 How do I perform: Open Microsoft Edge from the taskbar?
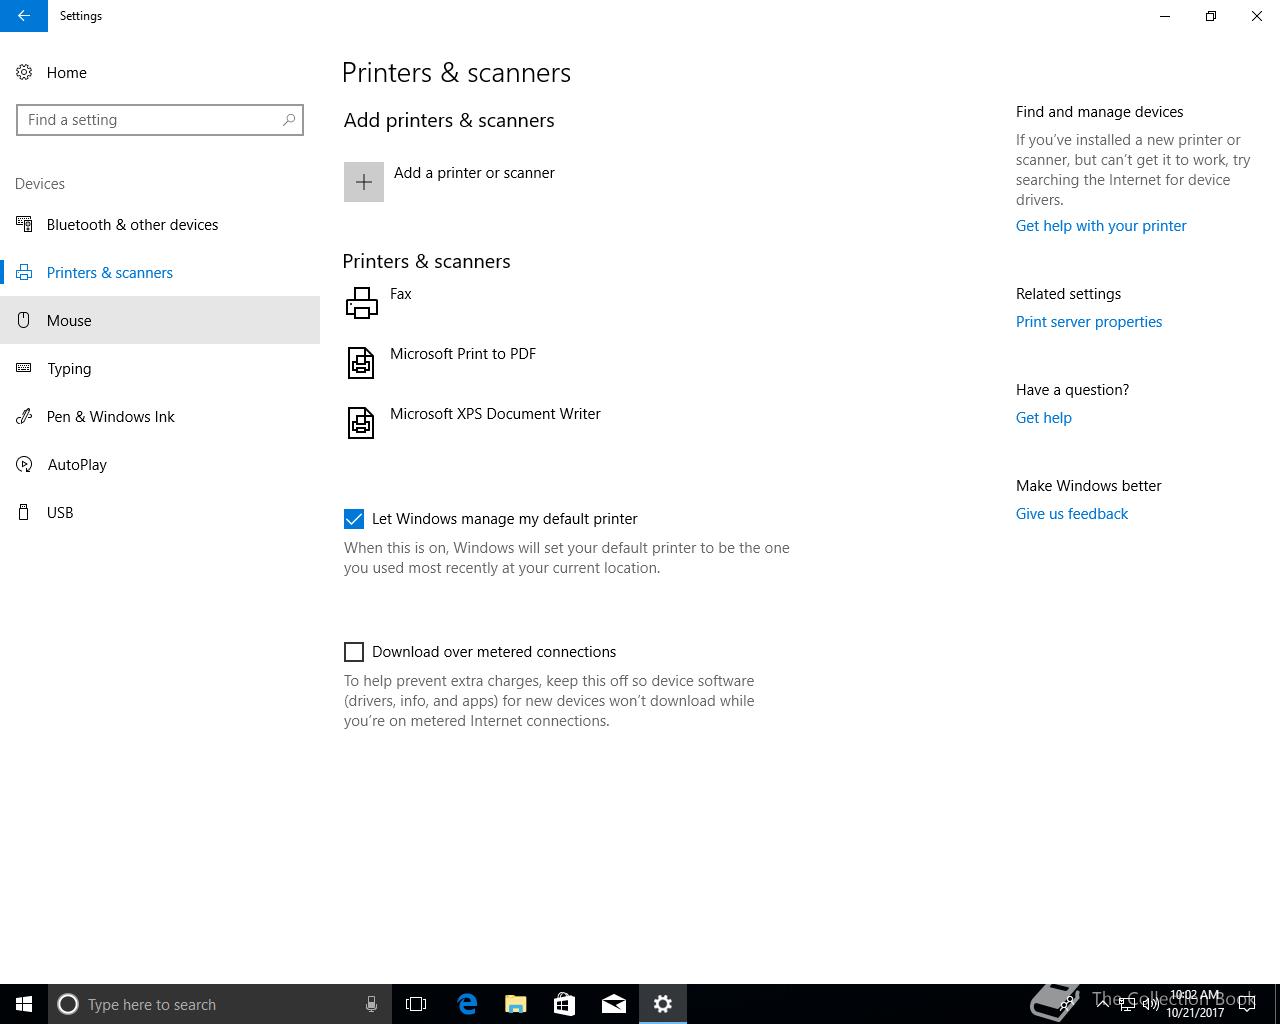467,1004
